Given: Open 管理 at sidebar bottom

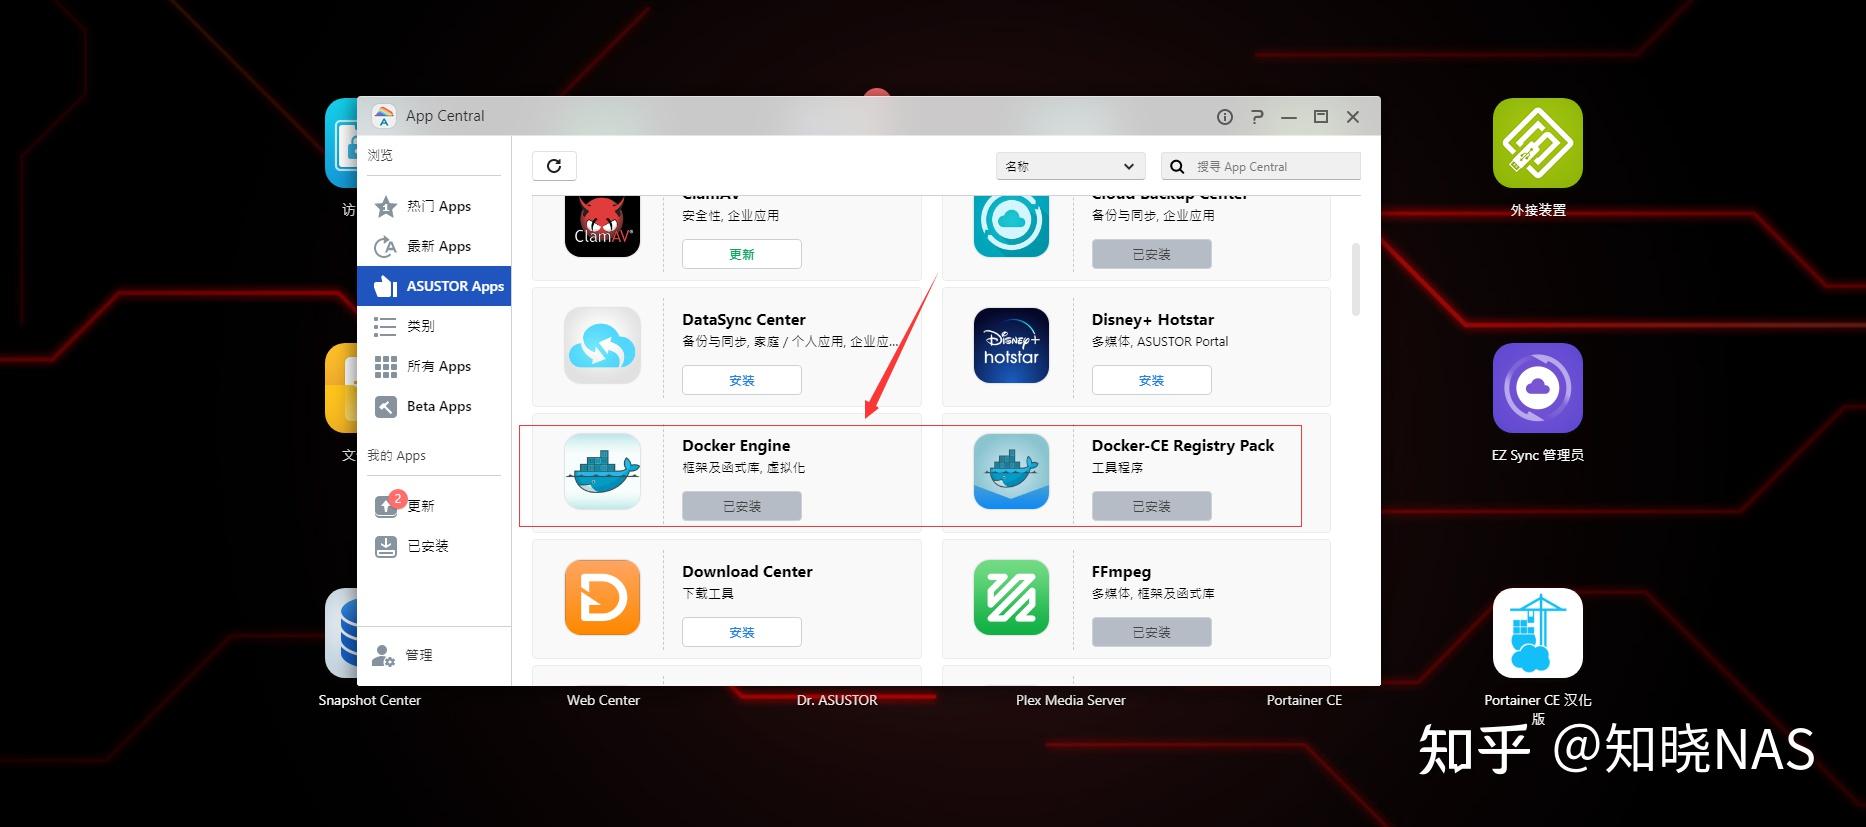Looking at the screenshot, I should click(434, 656).
